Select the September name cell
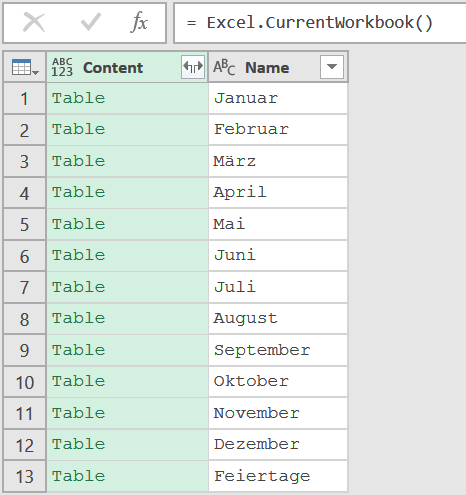The width and height of the screenshot is (466, 495). [x=278, y=350]
